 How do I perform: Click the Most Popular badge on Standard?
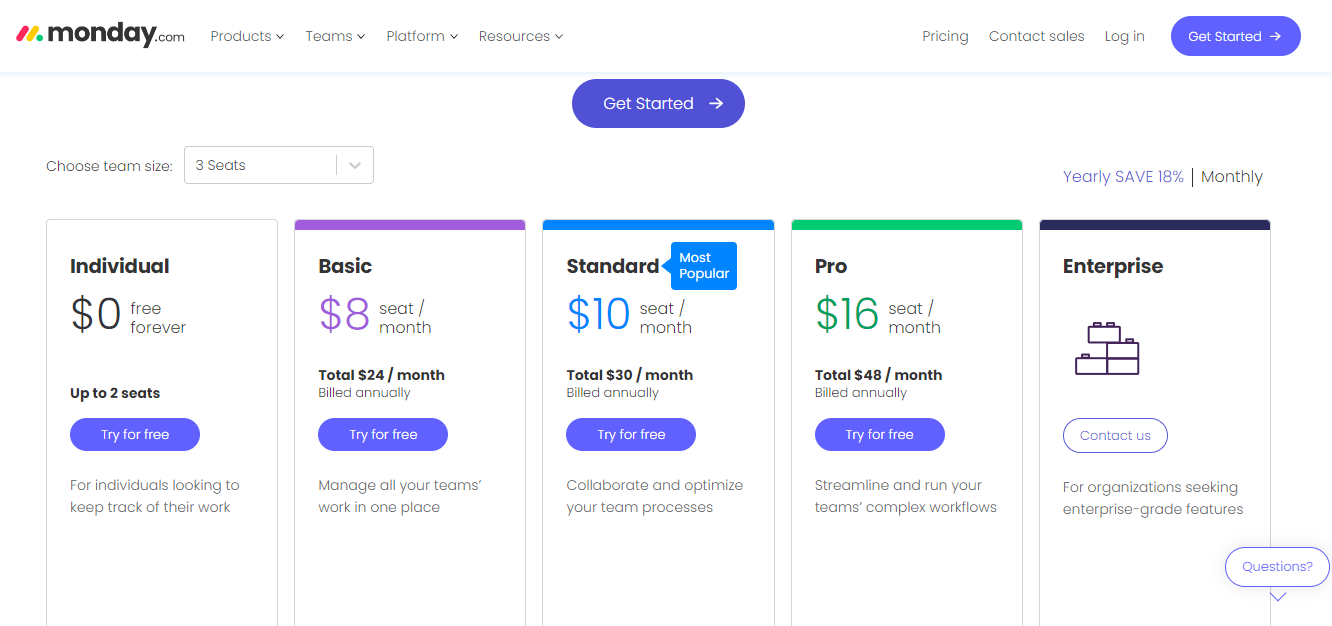coord(703,266)
